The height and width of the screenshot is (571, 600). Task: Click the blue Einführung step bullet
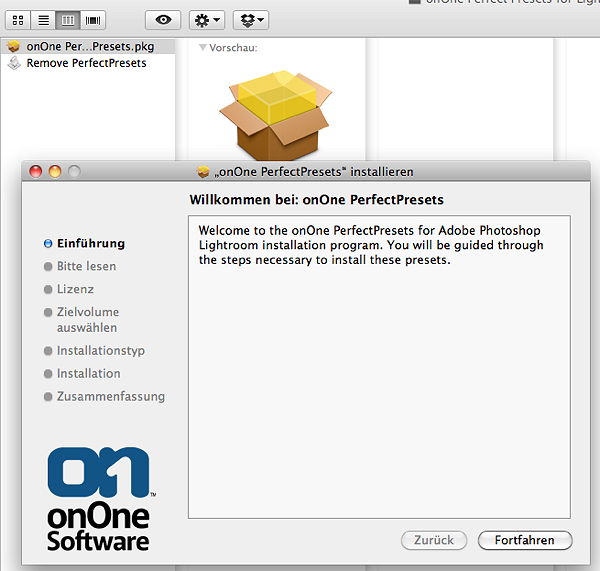pos(48,243)
